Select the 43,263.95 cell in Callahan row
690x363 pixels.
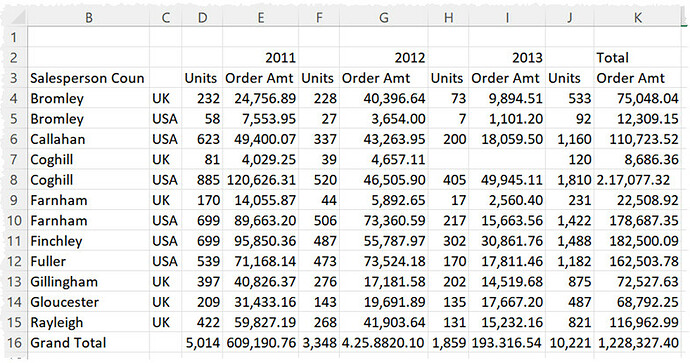pos(384,139)
